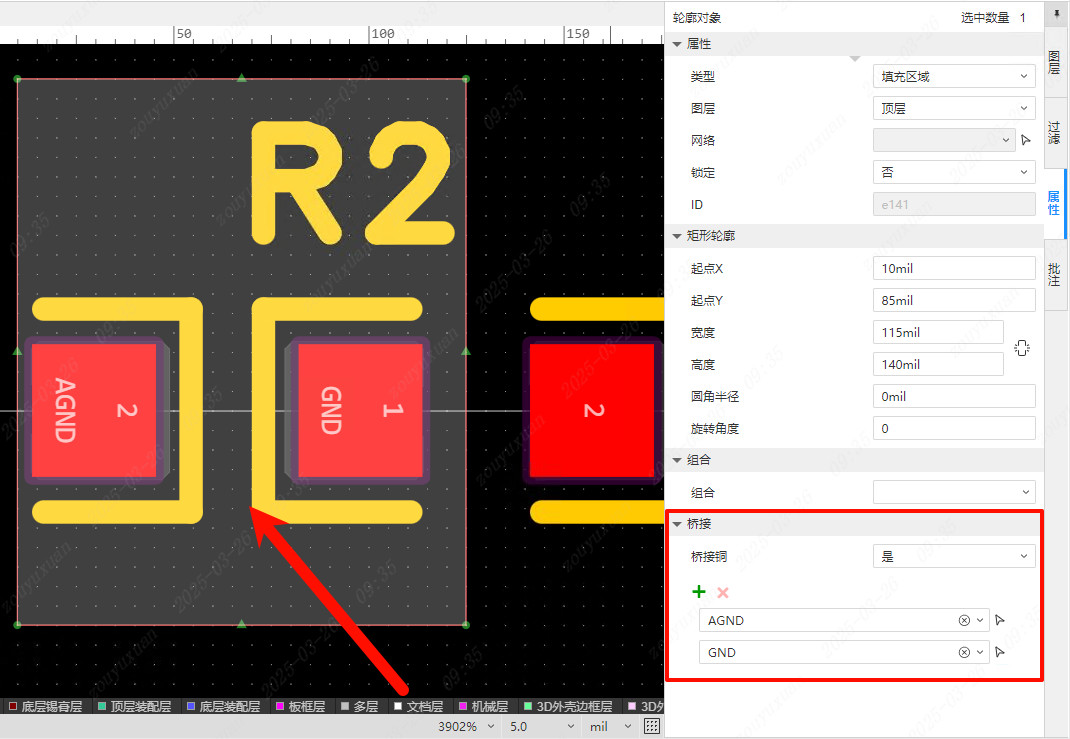Add a new bridge net with the green plus icon
The image size is (1070, 739).
698,591
